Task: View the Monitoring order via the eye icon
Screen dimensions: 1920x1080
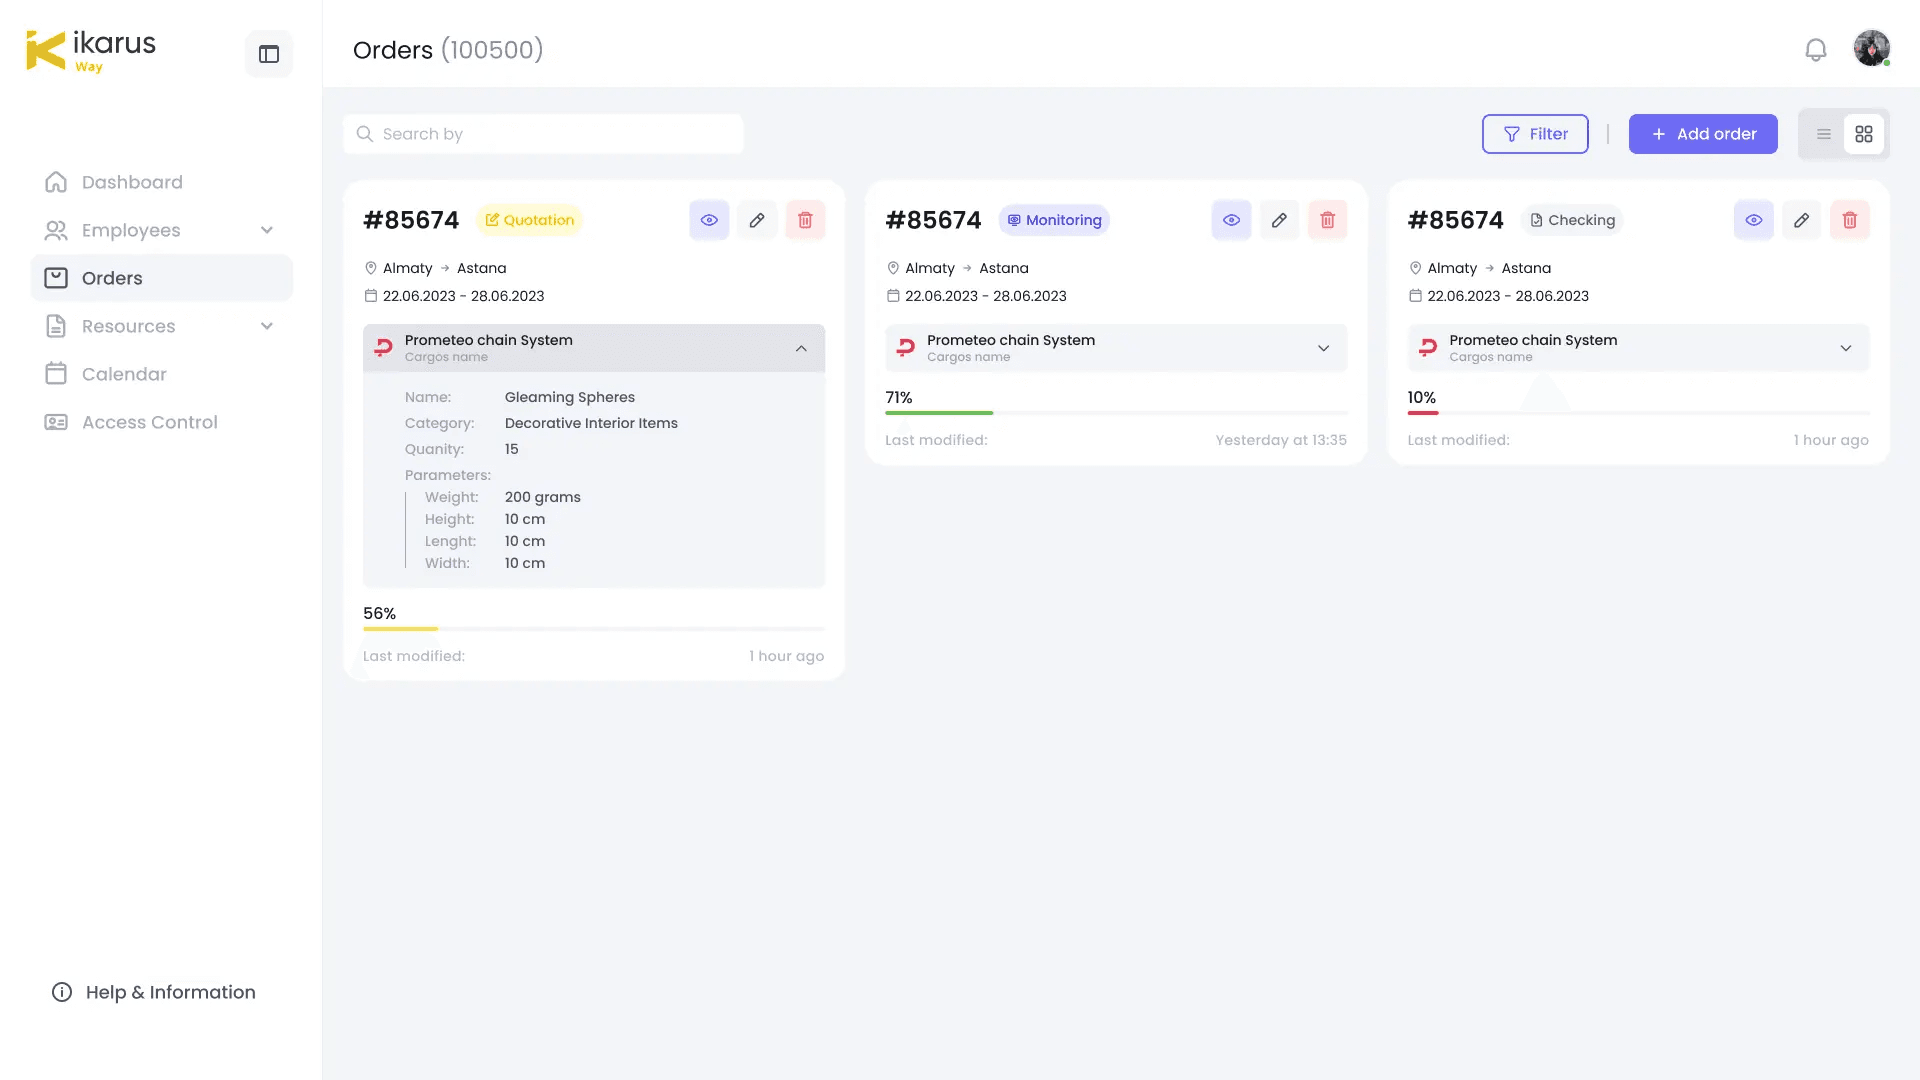Action: coord(1231,220)
